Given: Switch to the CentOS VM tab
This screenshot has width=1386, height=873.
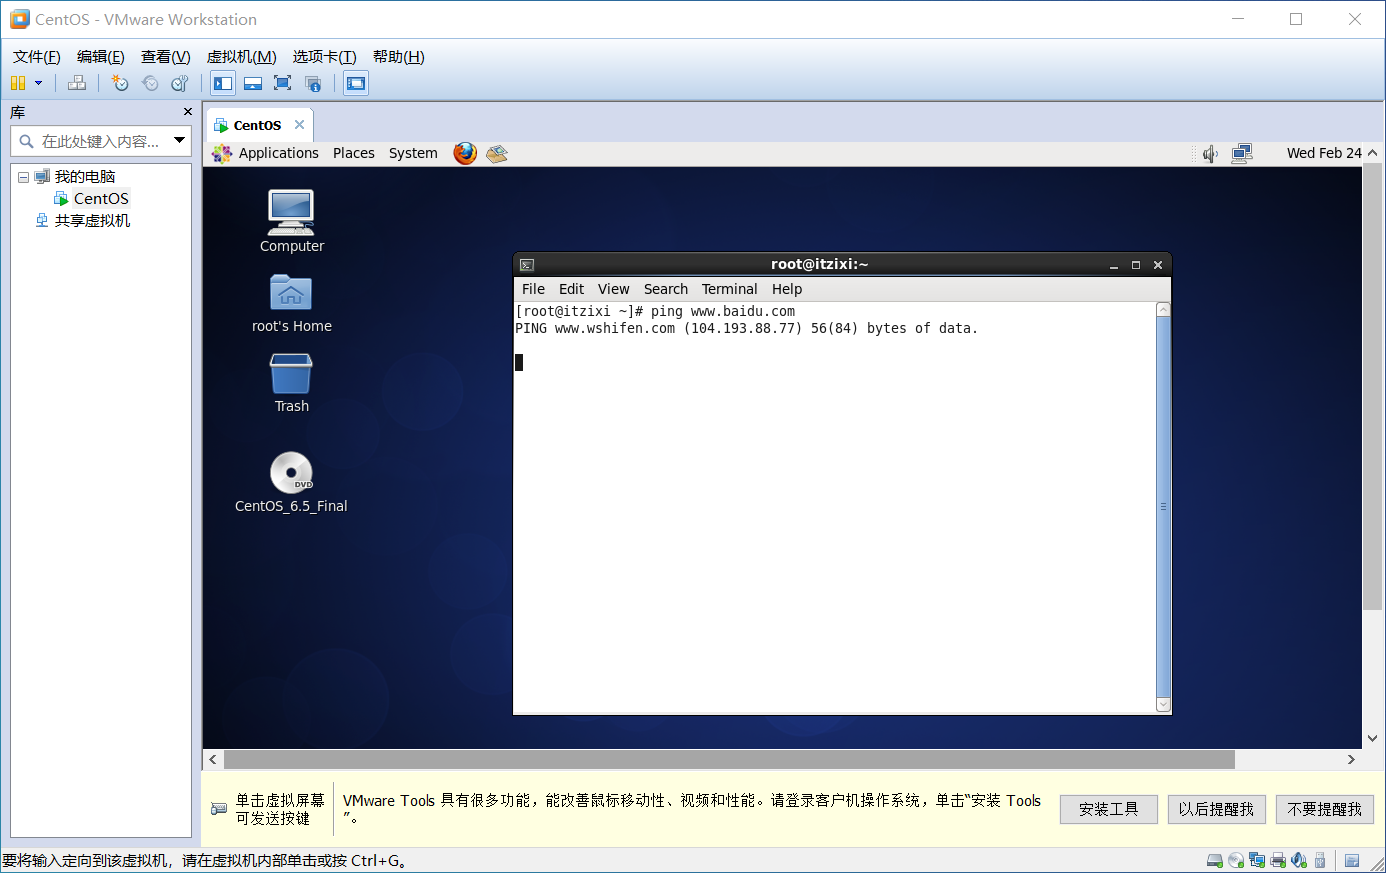Looking at the screenshot, I should tap(260, 125).
